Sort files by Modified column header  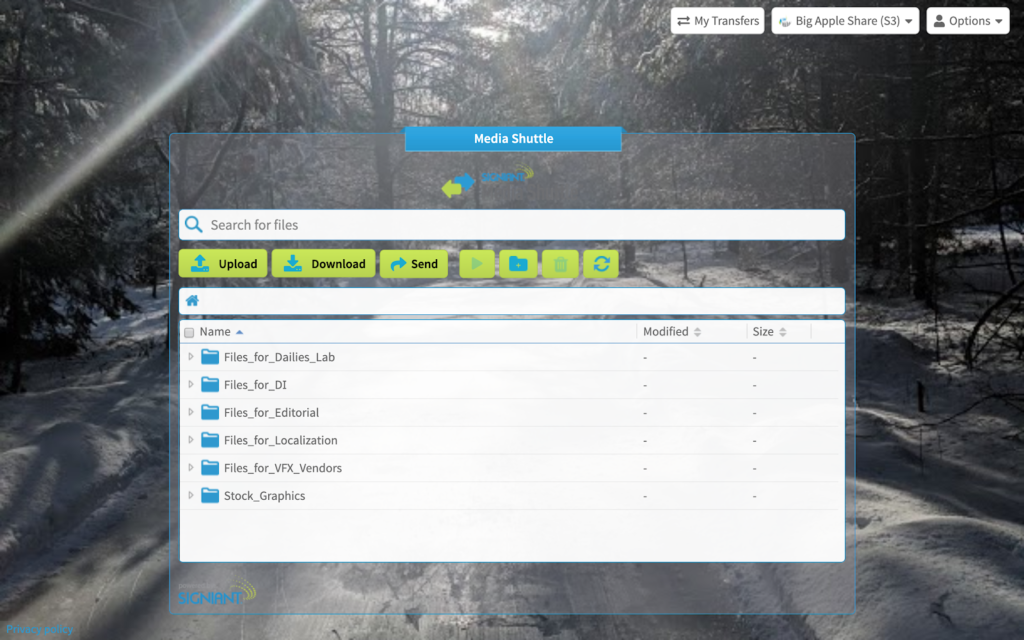click(672, 332)
